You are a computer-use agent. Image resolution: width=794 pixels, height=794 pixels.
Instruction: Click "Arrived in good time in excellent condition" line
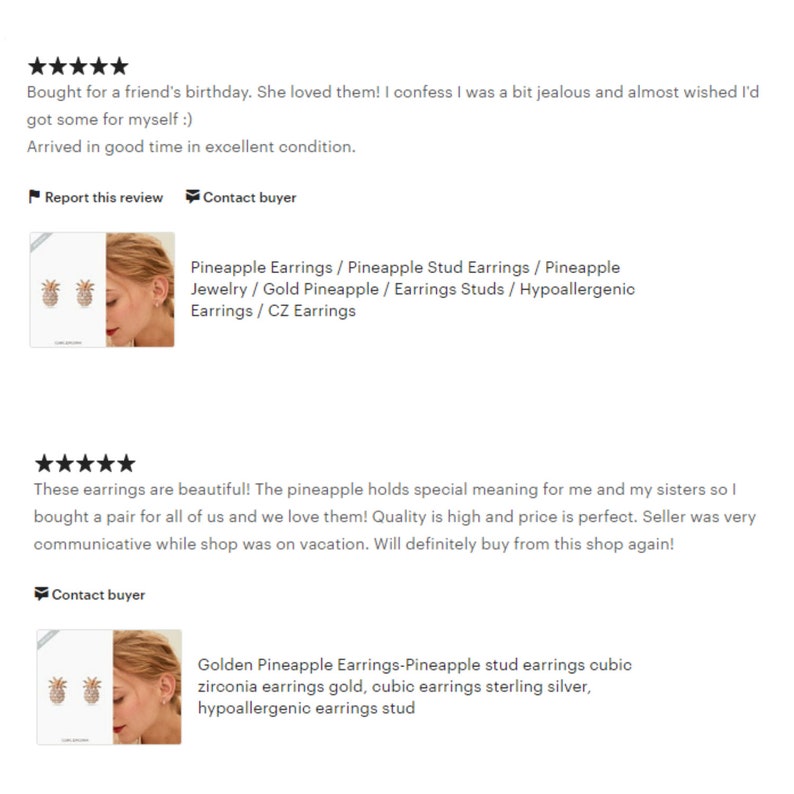tap(191, 147)
